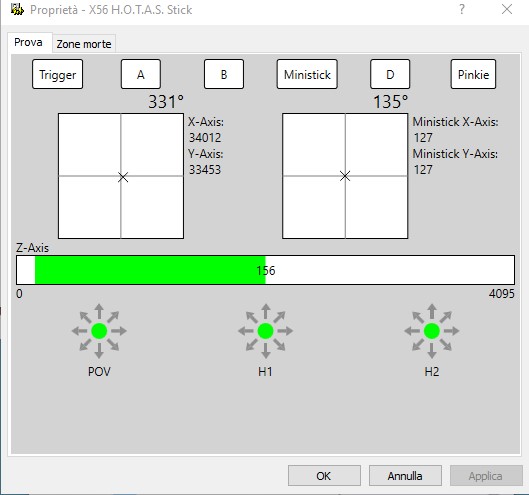Click the Y-Axis value 33453

(205, 169)
